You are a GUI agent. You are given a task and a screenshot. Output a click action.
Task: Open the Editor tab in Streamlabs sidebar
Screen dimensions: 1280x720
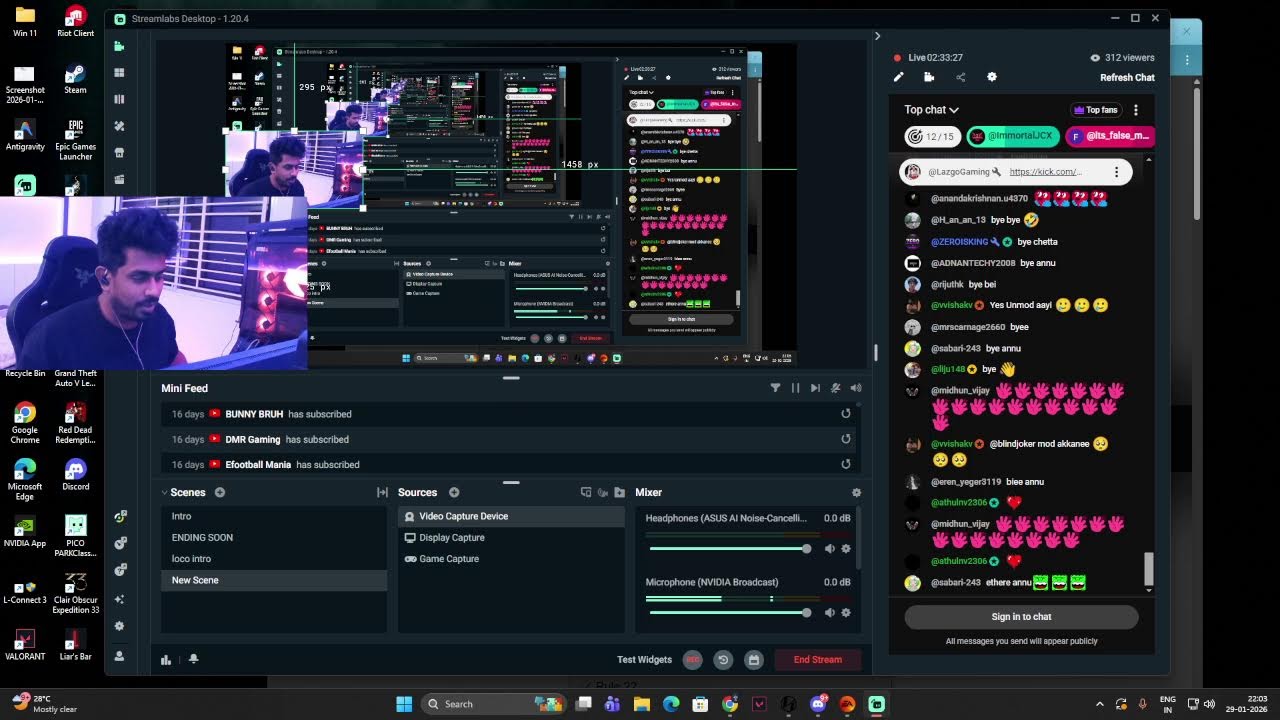click(x=119, y=46)
